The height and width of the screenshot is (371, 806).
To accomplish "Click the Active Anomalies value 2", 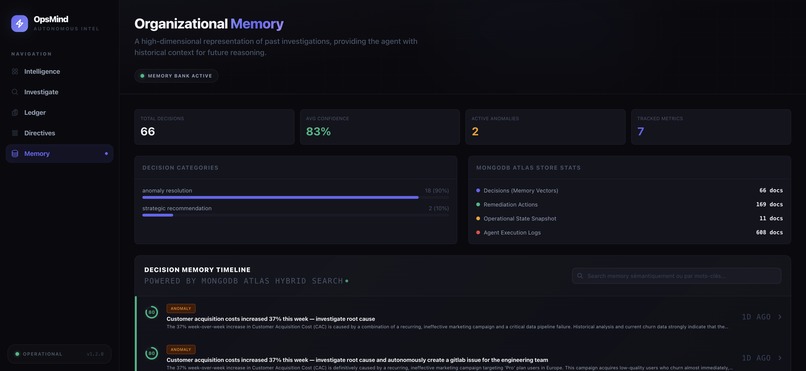I will click(475, 132).
